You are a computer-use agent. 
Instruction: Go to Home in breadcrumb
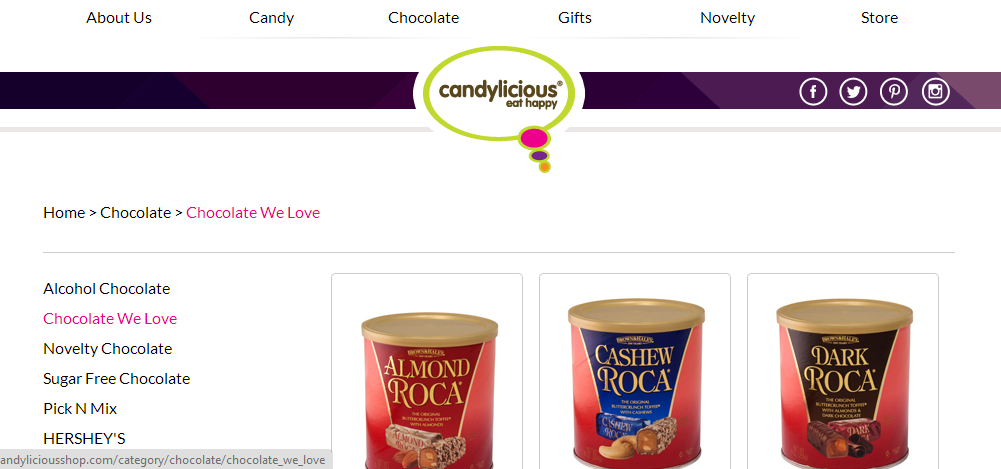point(64,212)
